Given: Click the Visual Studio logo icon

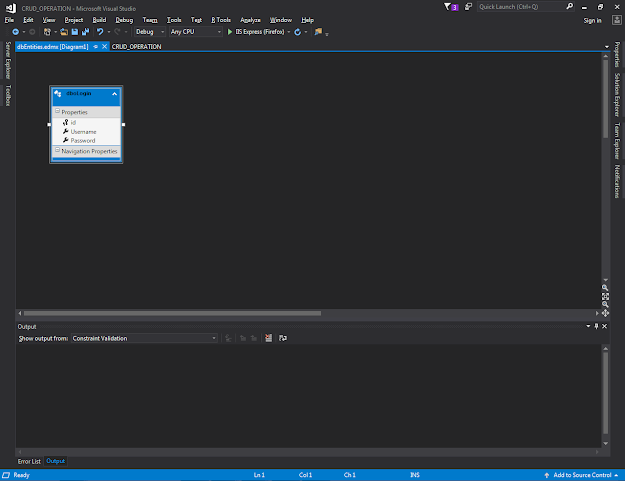Looking at the screenshot, I should click(x=11, y=8).
